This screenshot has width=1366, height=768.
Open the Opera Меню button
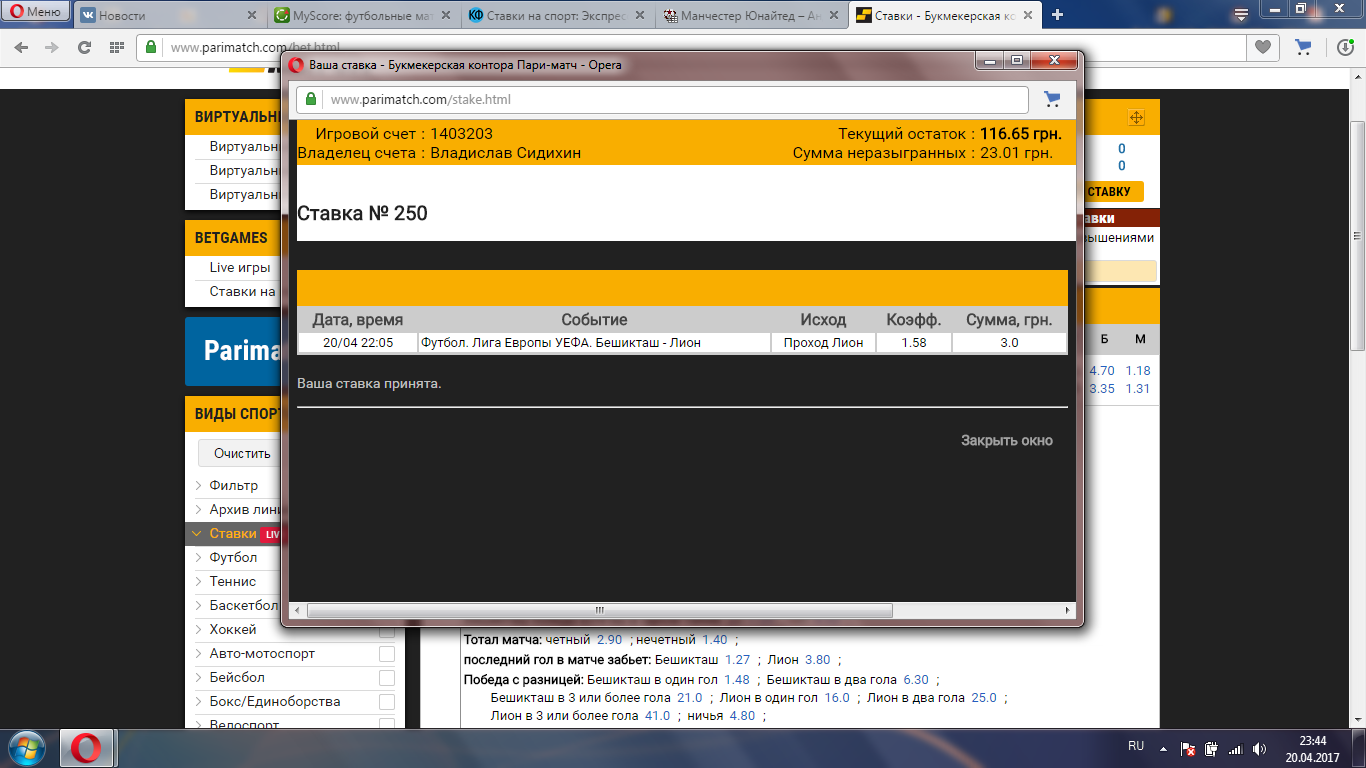(35, 13)
